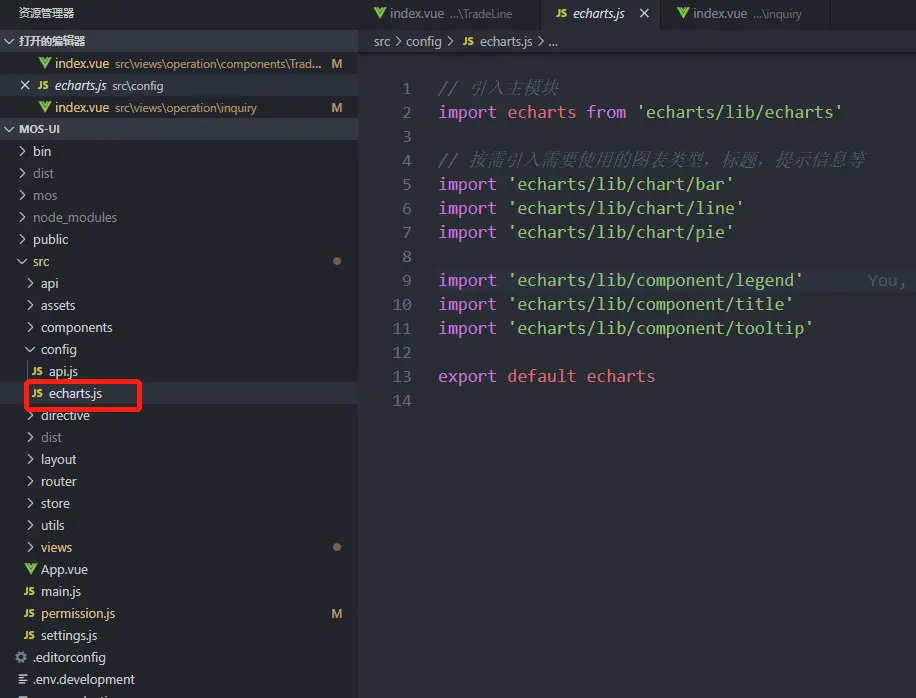Image resolution: width=916 pixels, height=698 pixels.
Task: Click the JS icon of permission.js
Action: click(x=29, y=613)
